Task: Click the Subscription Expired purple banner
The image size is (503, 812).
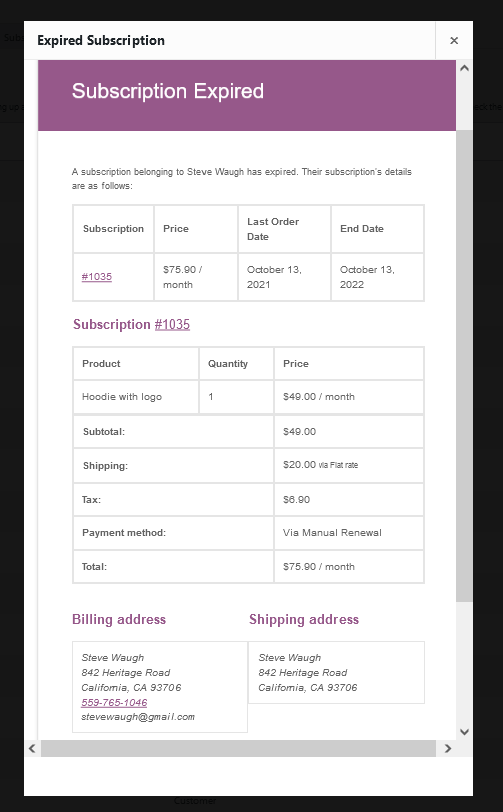Action: coord(247,95)
